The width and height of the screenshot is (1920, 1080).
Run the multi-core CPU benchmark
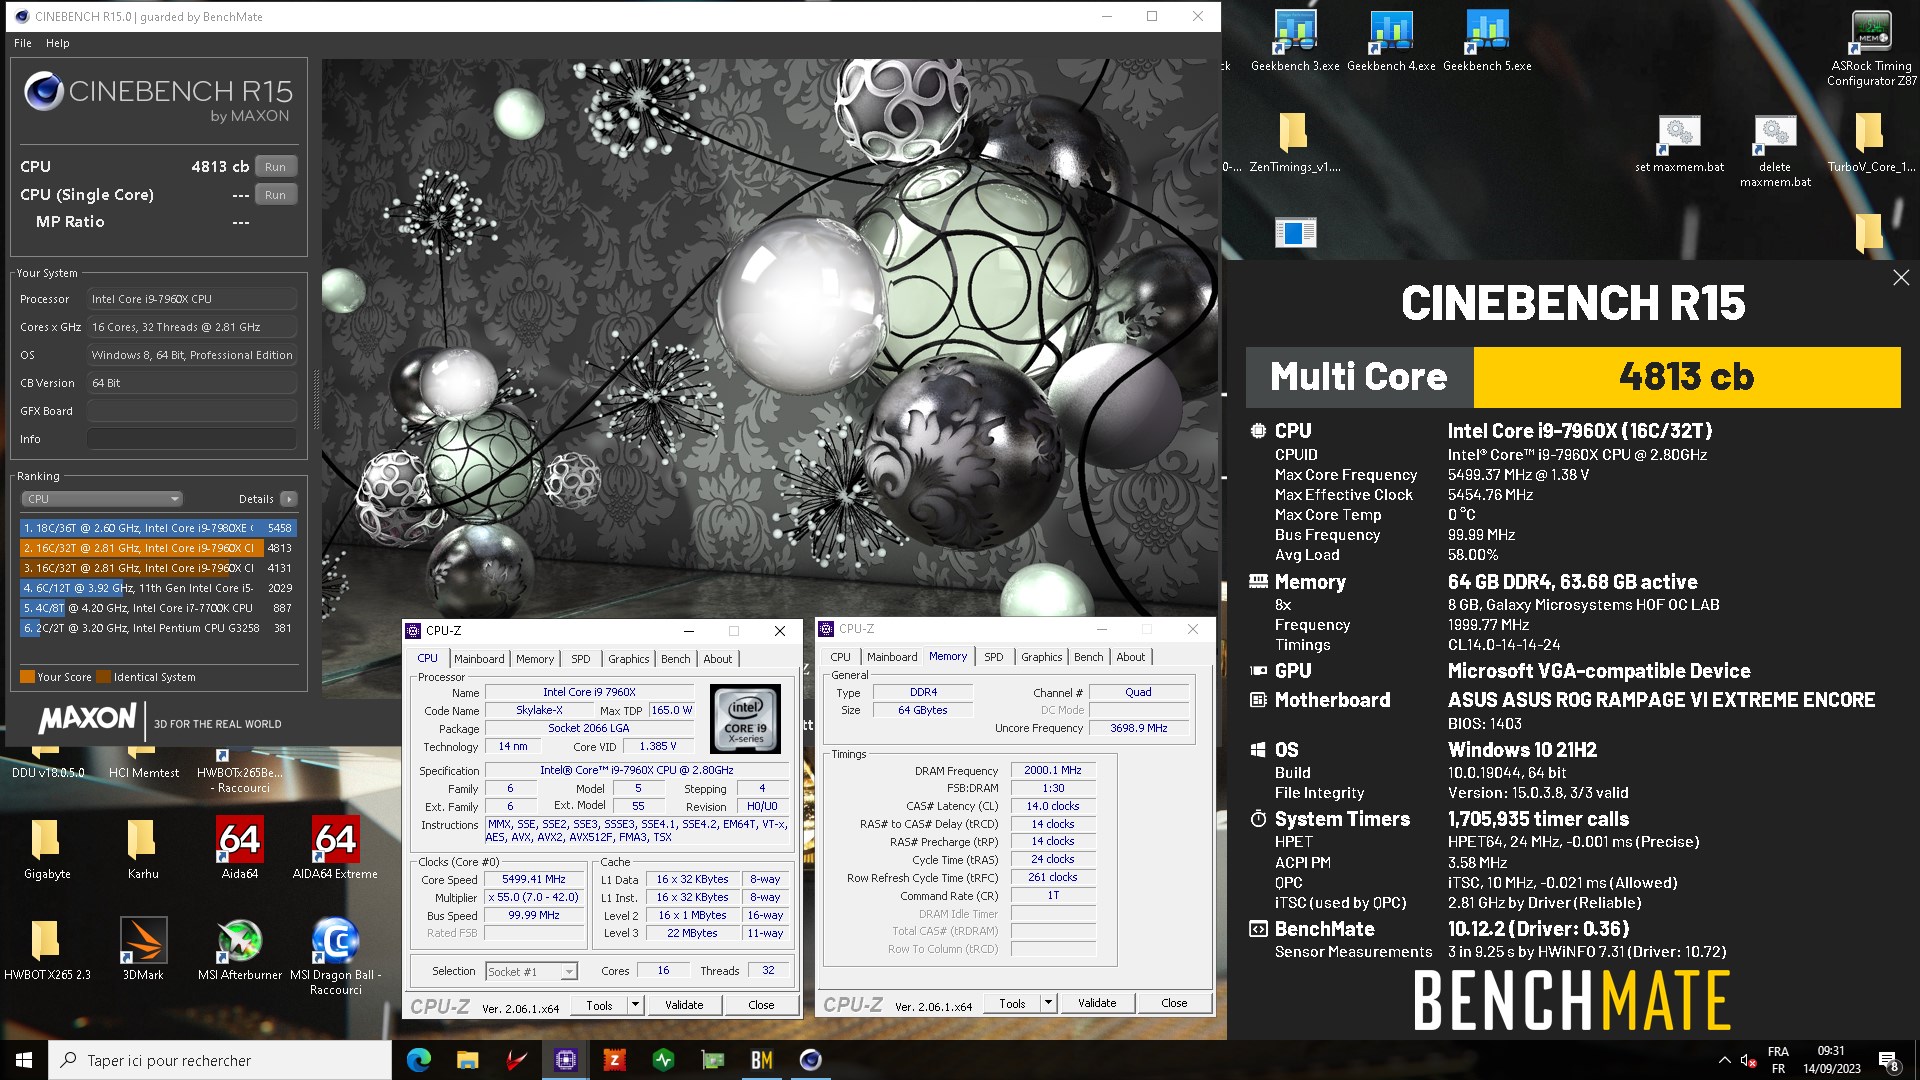[x=276, y=167]
